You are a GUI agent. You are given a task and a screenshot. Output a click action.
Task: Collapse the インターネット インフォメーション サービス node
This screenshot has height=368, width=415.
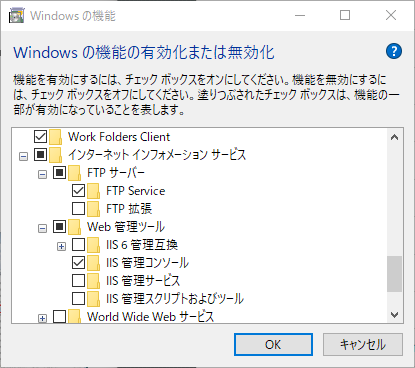pos(23,156)
